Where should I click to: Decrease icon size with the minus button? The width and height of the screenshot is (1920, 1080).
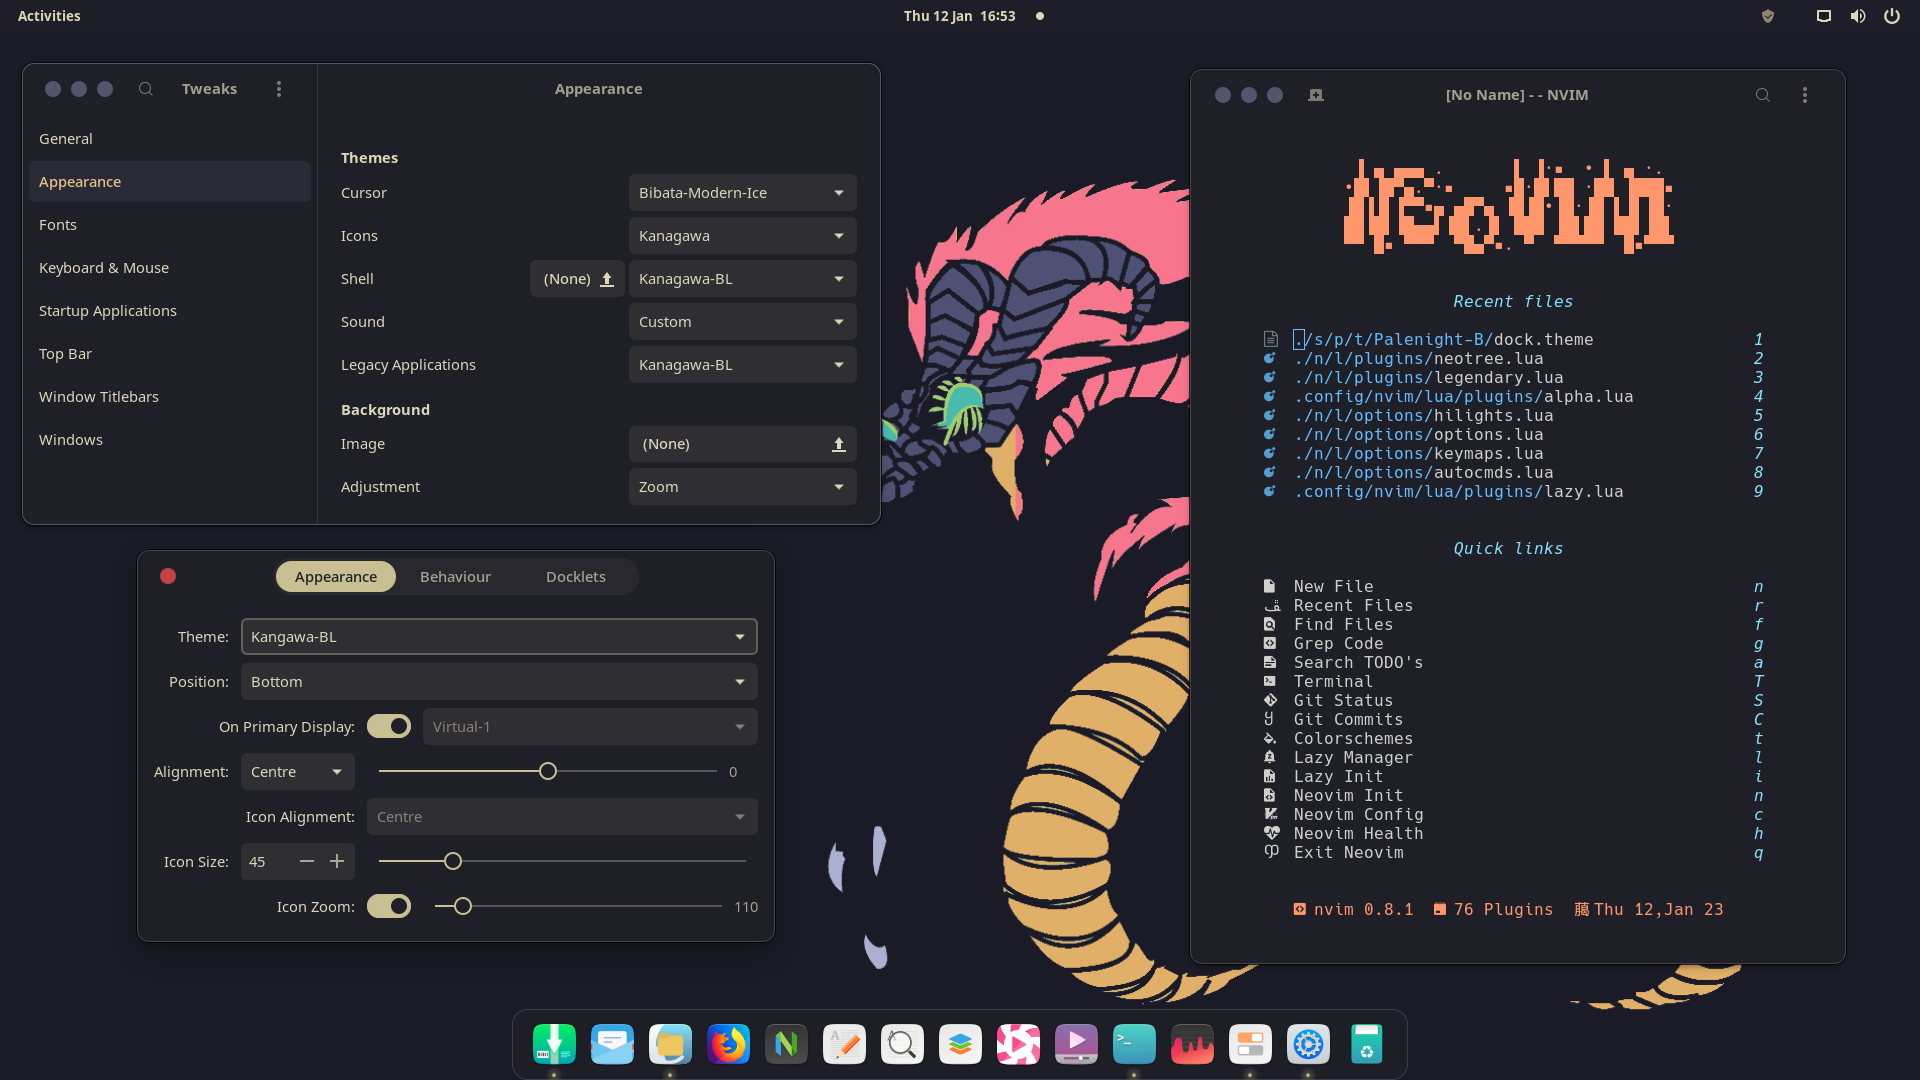pyautogui.click(x=307, y=861)
